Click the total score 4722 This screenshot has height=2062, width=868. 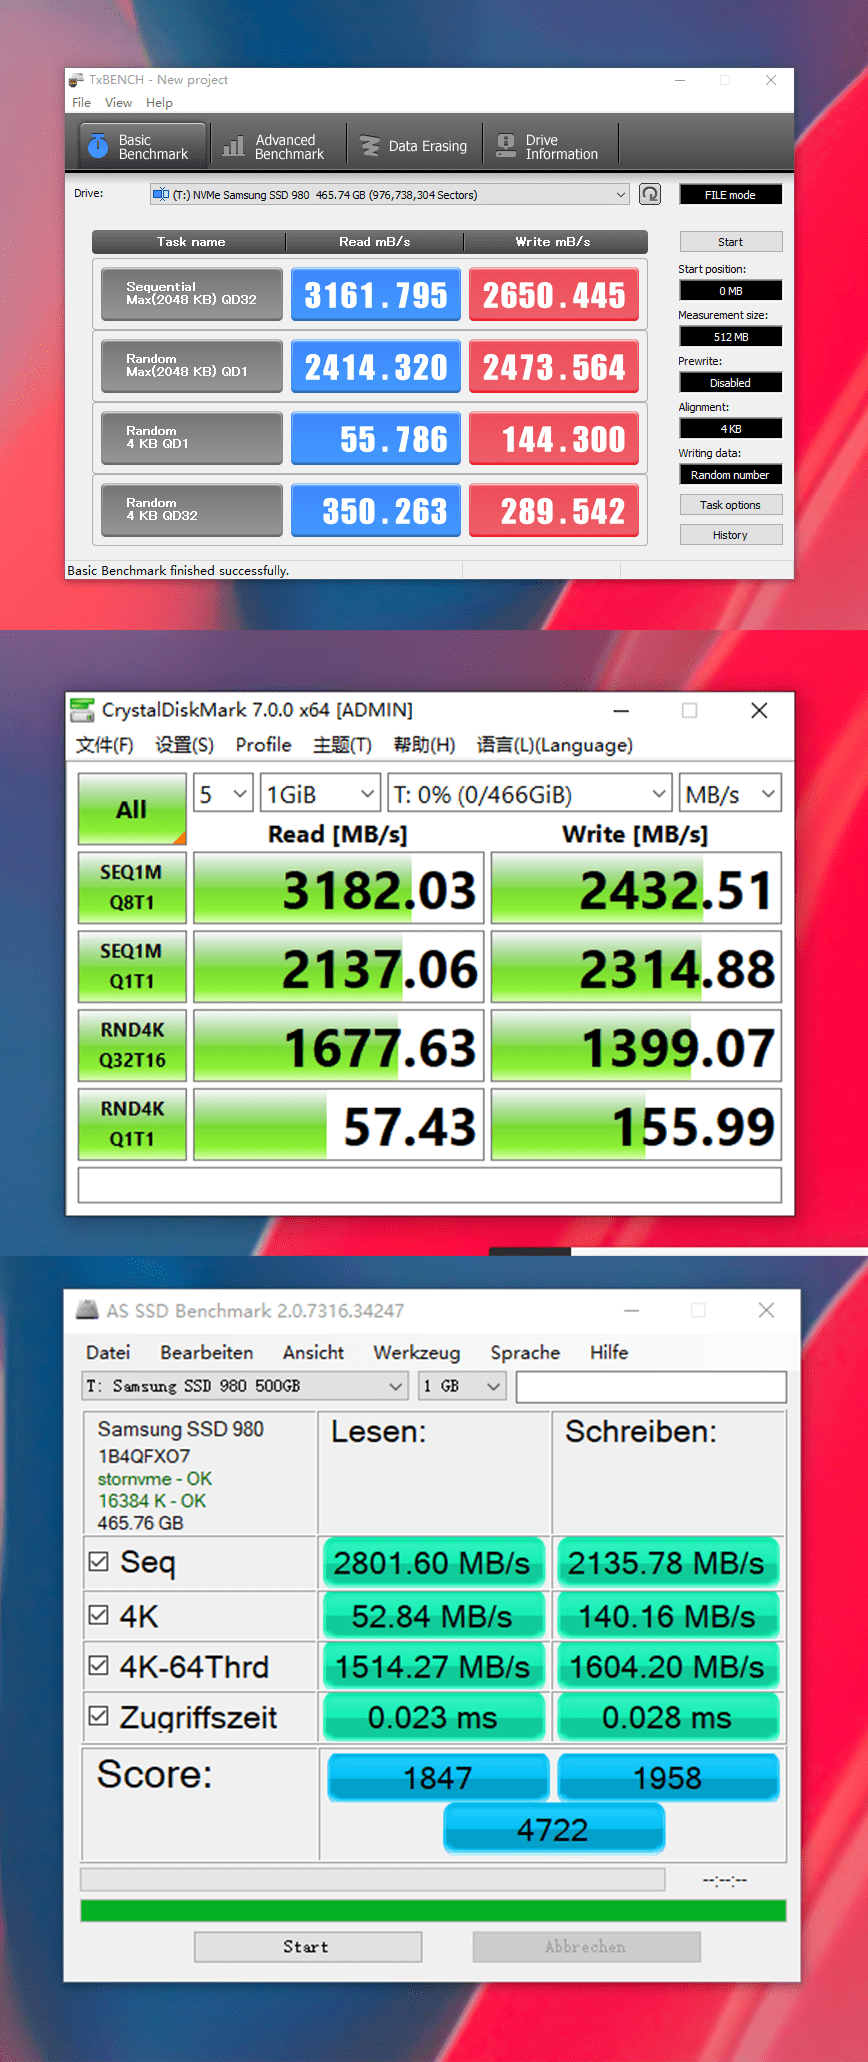(553, 1829)
